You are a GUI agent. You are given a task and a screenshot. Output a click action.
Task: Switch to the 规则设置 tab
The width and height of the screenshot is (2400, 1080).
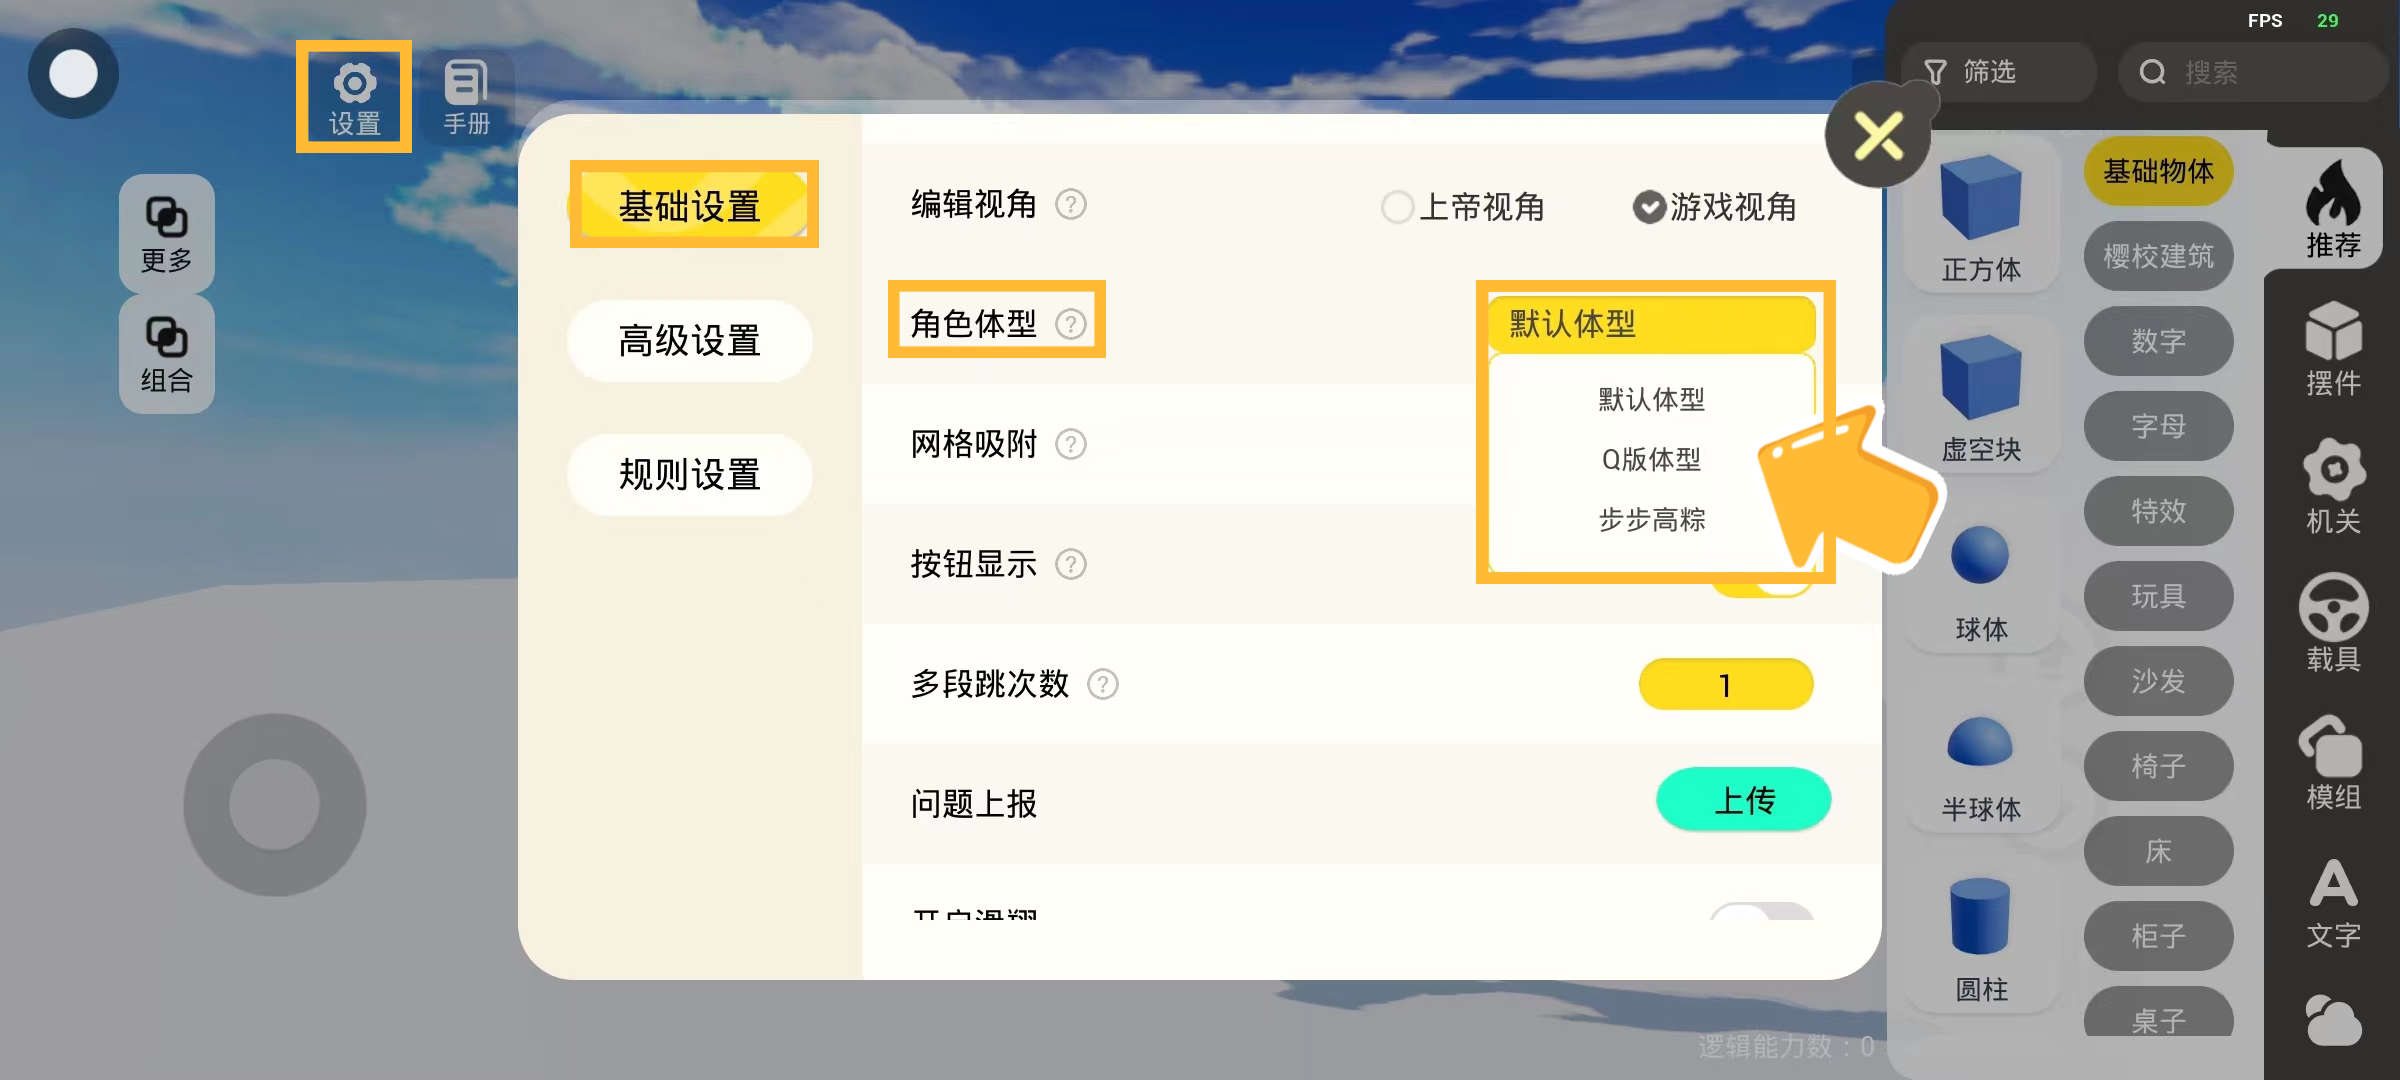(x=690, y=475)
